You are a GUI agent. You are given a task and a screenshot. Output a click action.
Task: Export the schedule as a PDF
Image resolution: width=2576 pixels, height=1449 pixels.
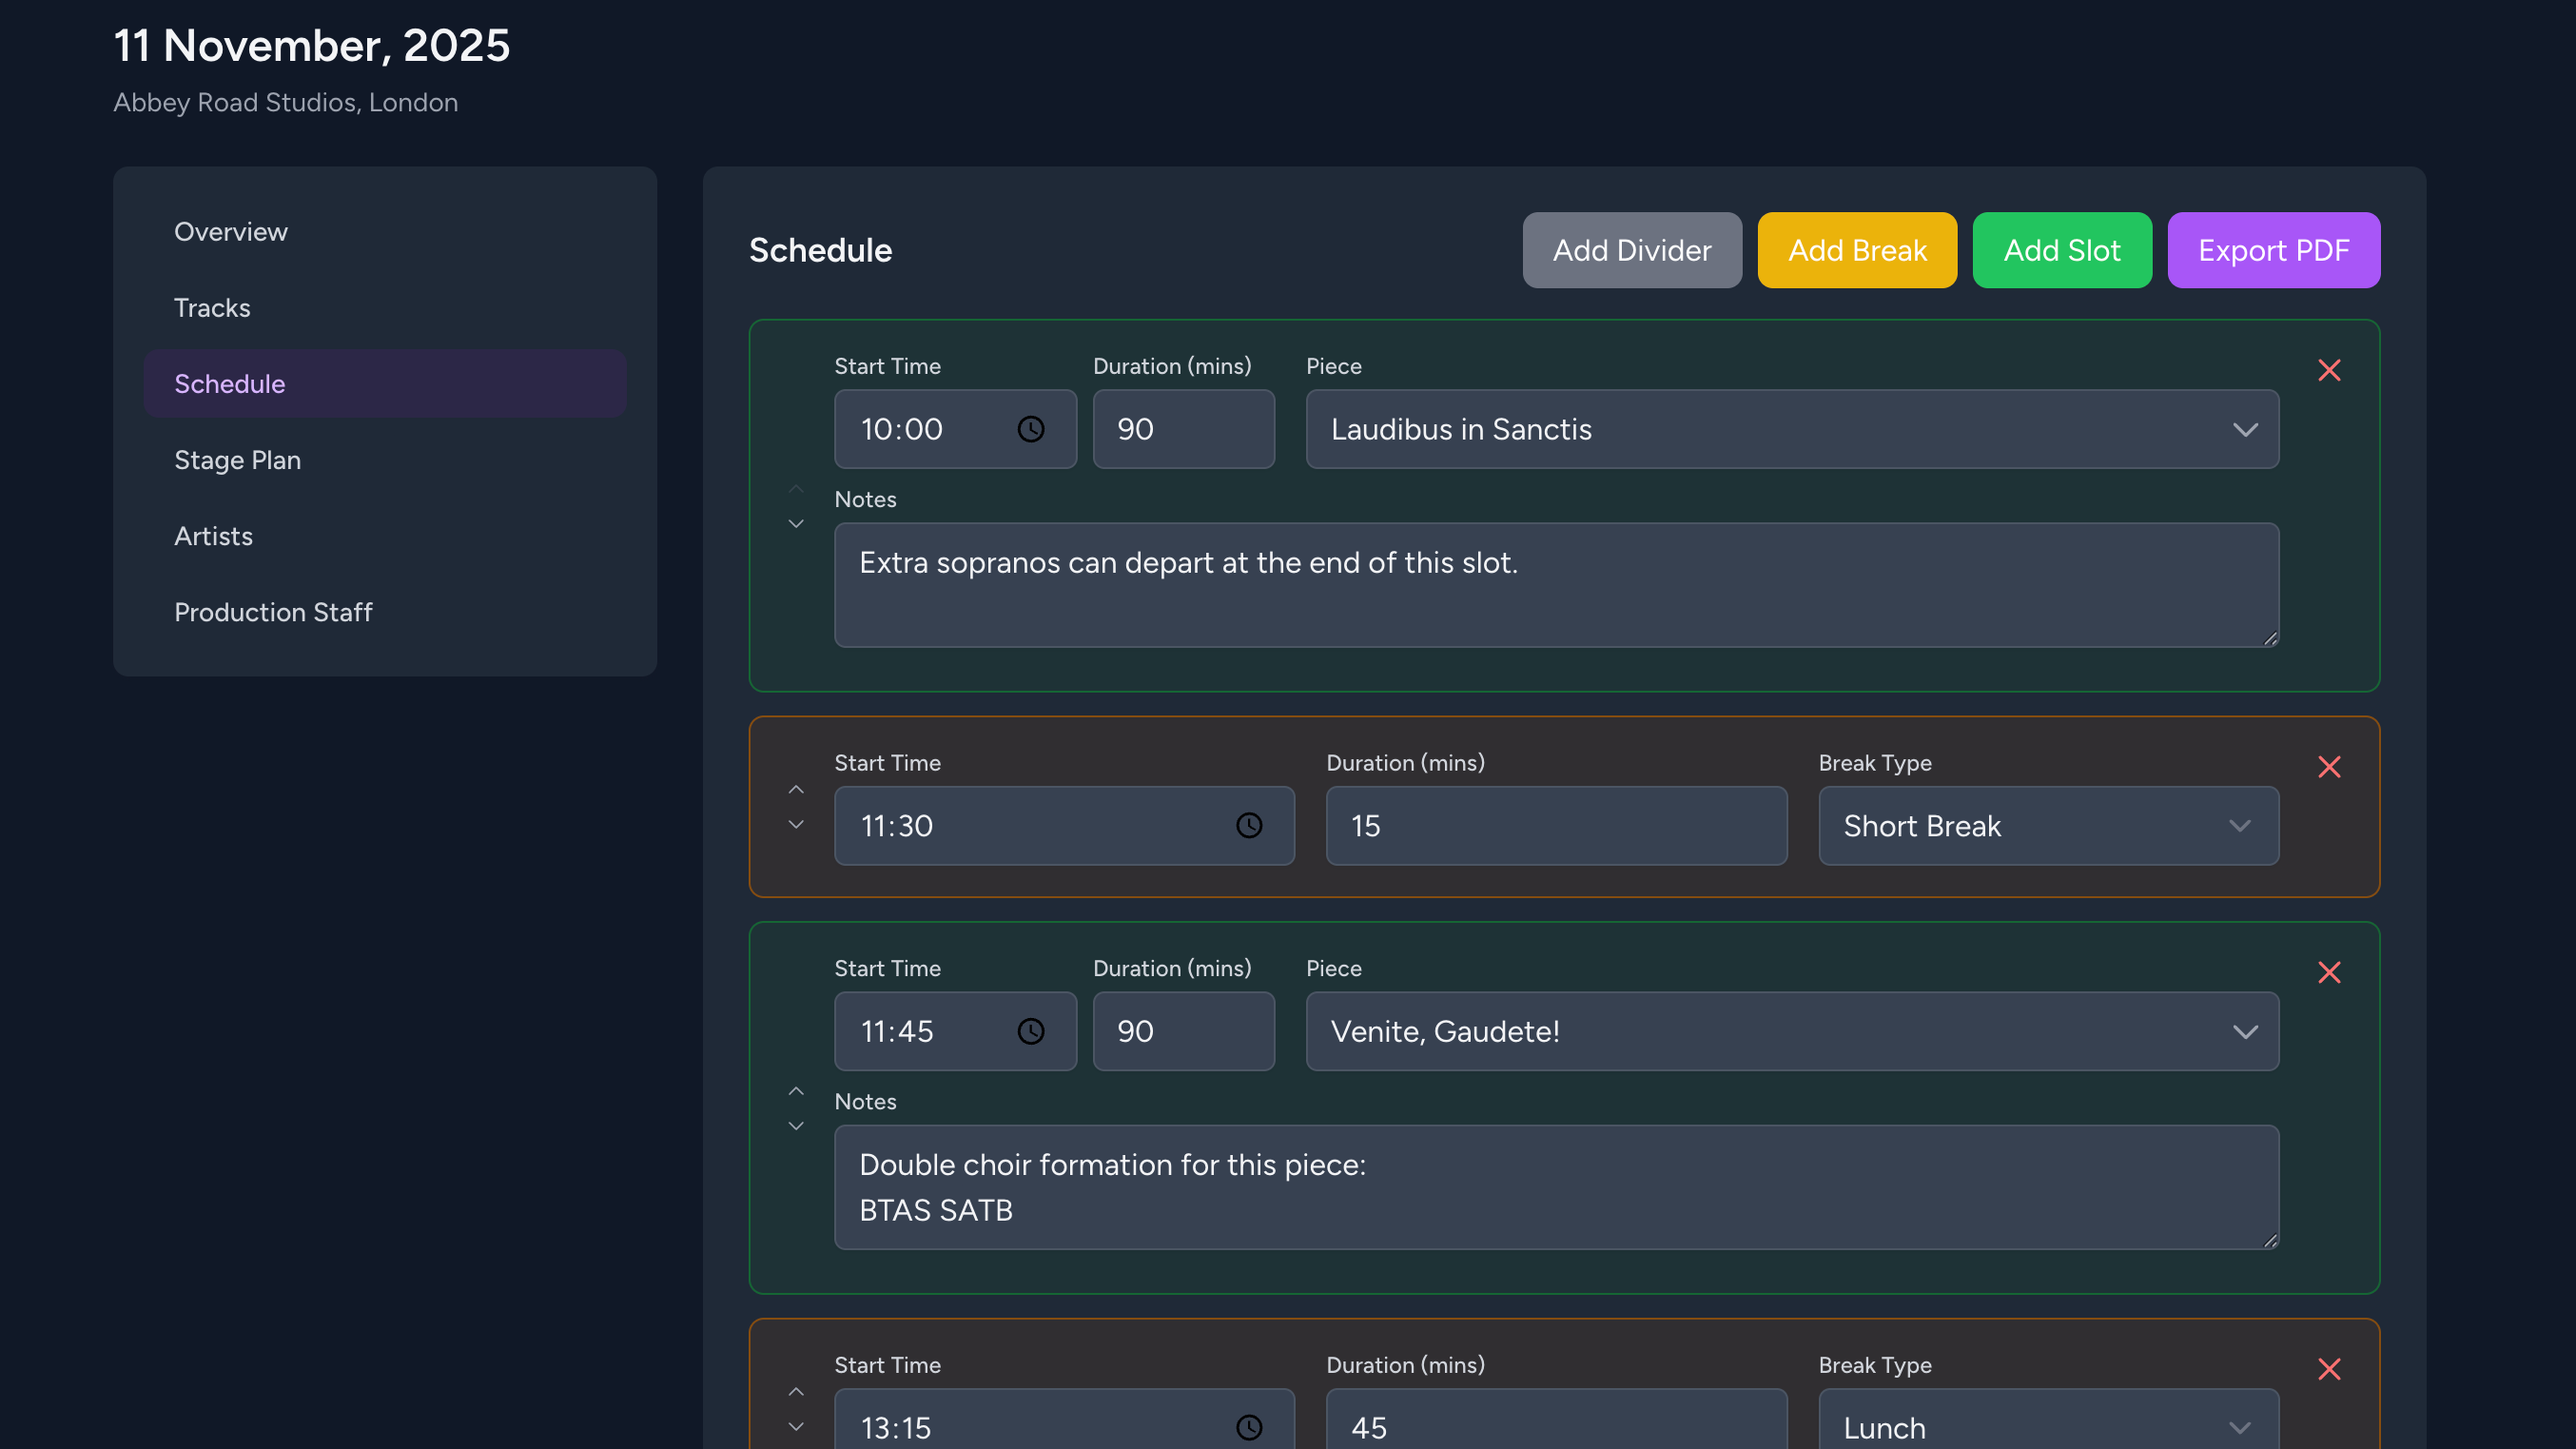coord(2274,250)
